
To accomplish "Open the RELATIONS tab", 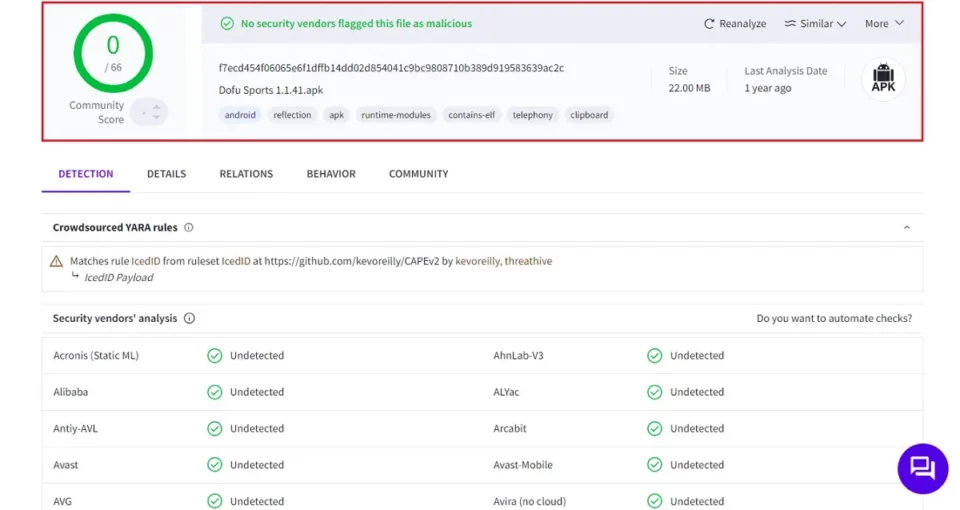I will (x=246, y=174).
